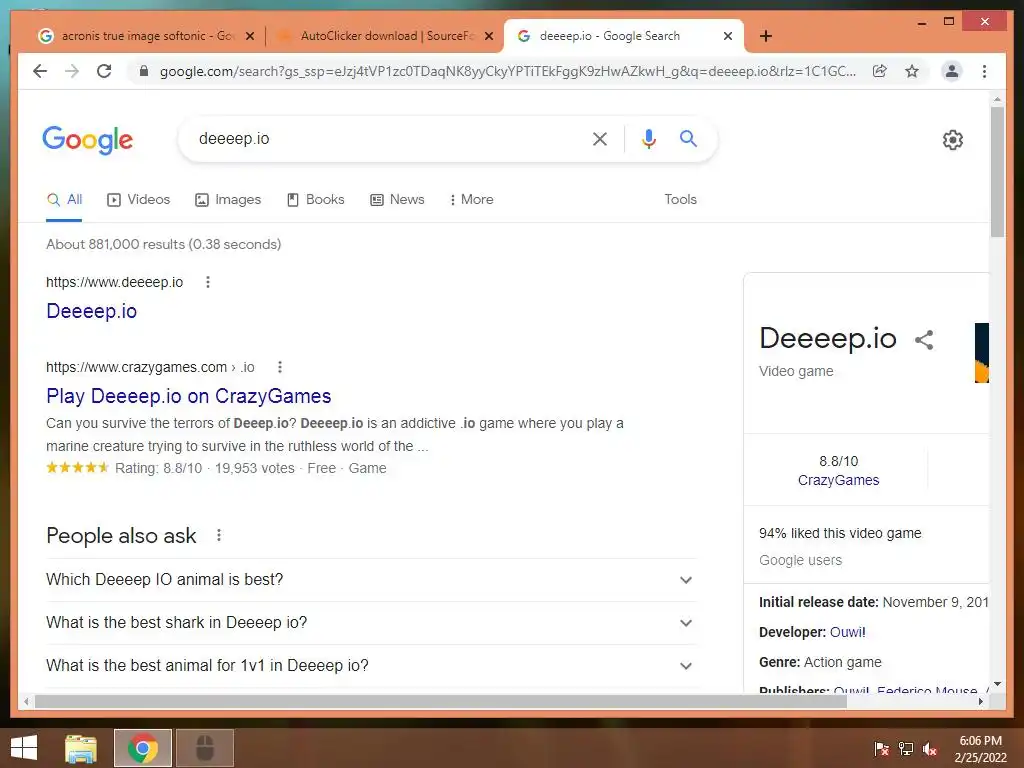Screen dimensions: 1024x768
Task: Switch to the AutoClicker download SourceForge tab
Action: [385, 37]
